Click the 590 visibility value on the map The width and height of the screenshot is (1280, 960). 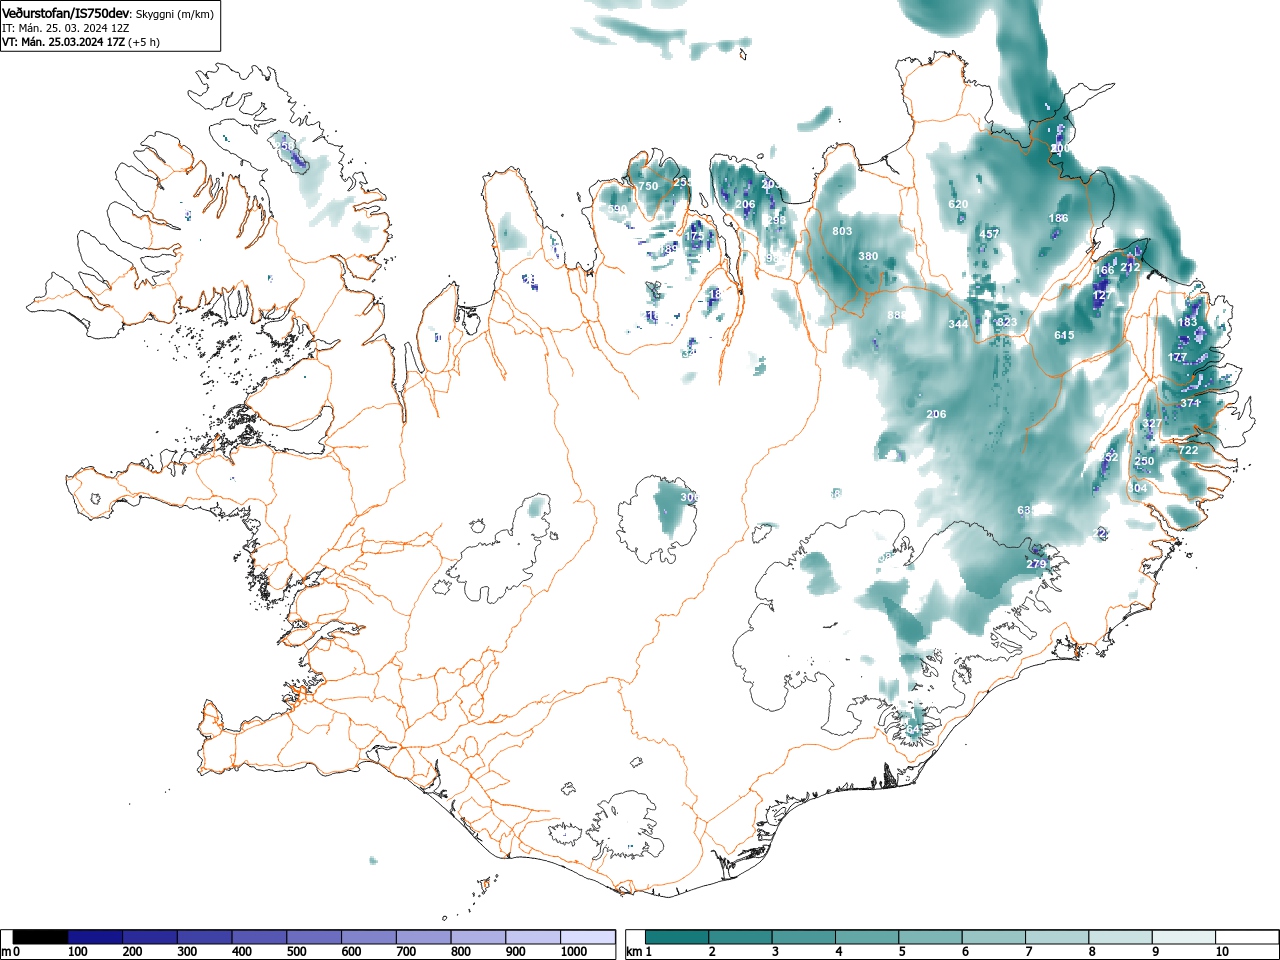coord(617,209)
